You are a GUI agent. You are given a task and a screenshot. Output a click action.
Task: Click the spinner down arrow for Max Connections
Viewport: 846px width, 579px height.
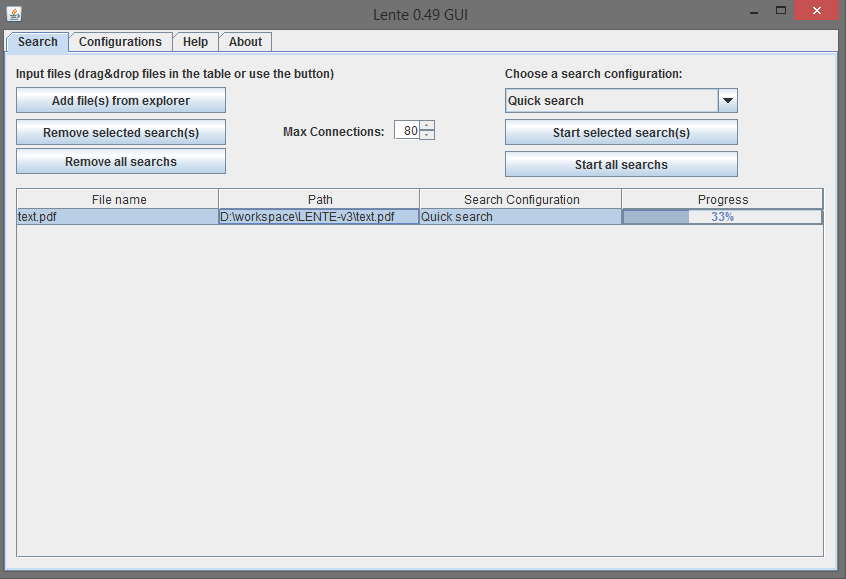pos(428,133)
